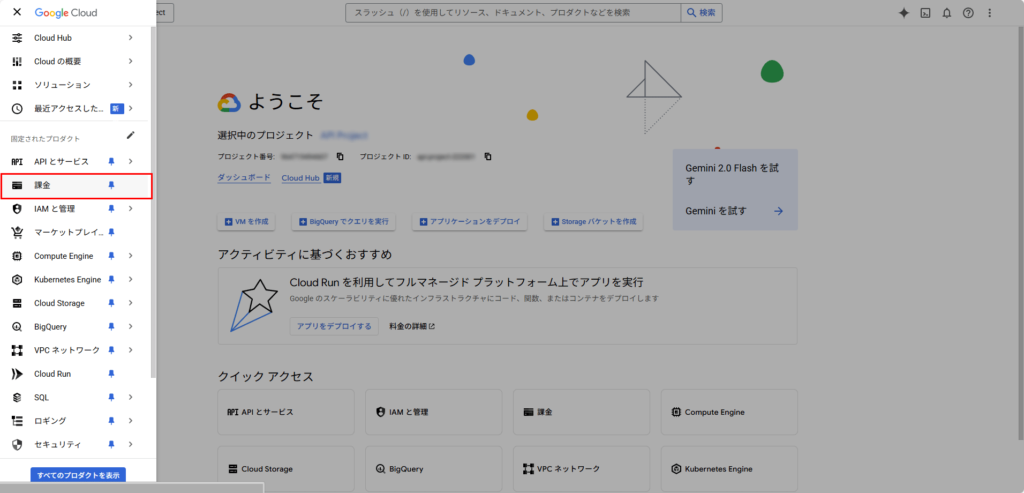Open the three-dot settings menu
This screenshot has height=493, width=1024.
pyautogui.click(x=990, y=12)
